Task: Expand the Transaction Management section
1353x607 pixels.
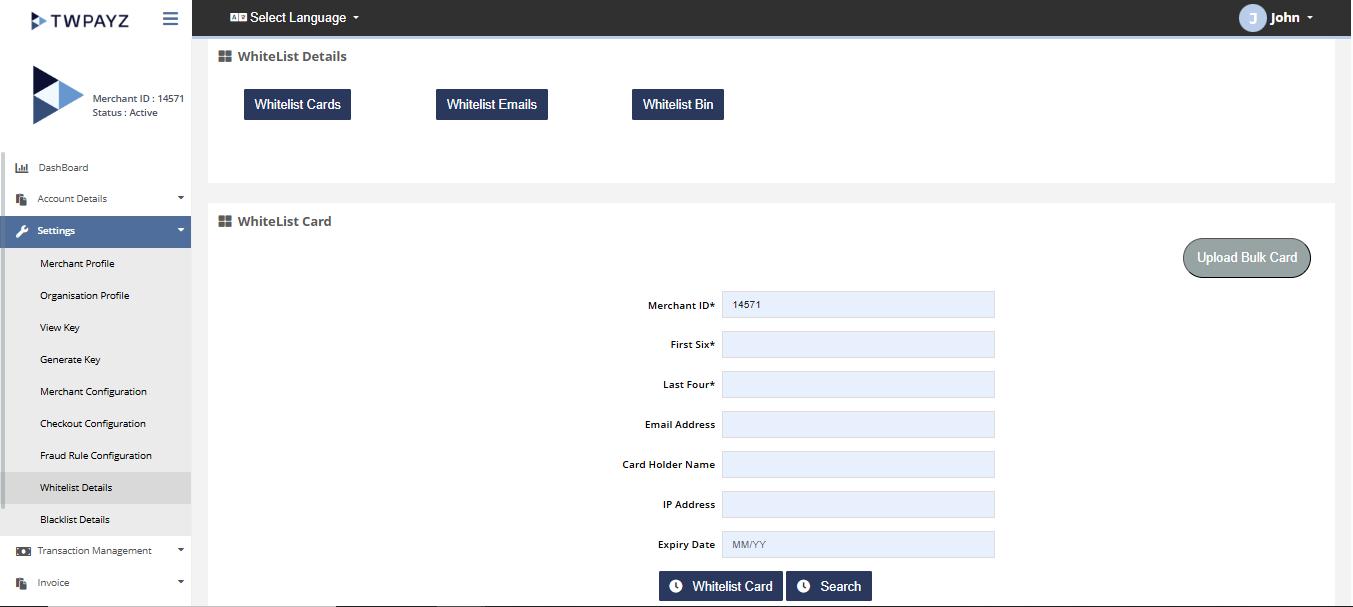Action: pos(95,551)
